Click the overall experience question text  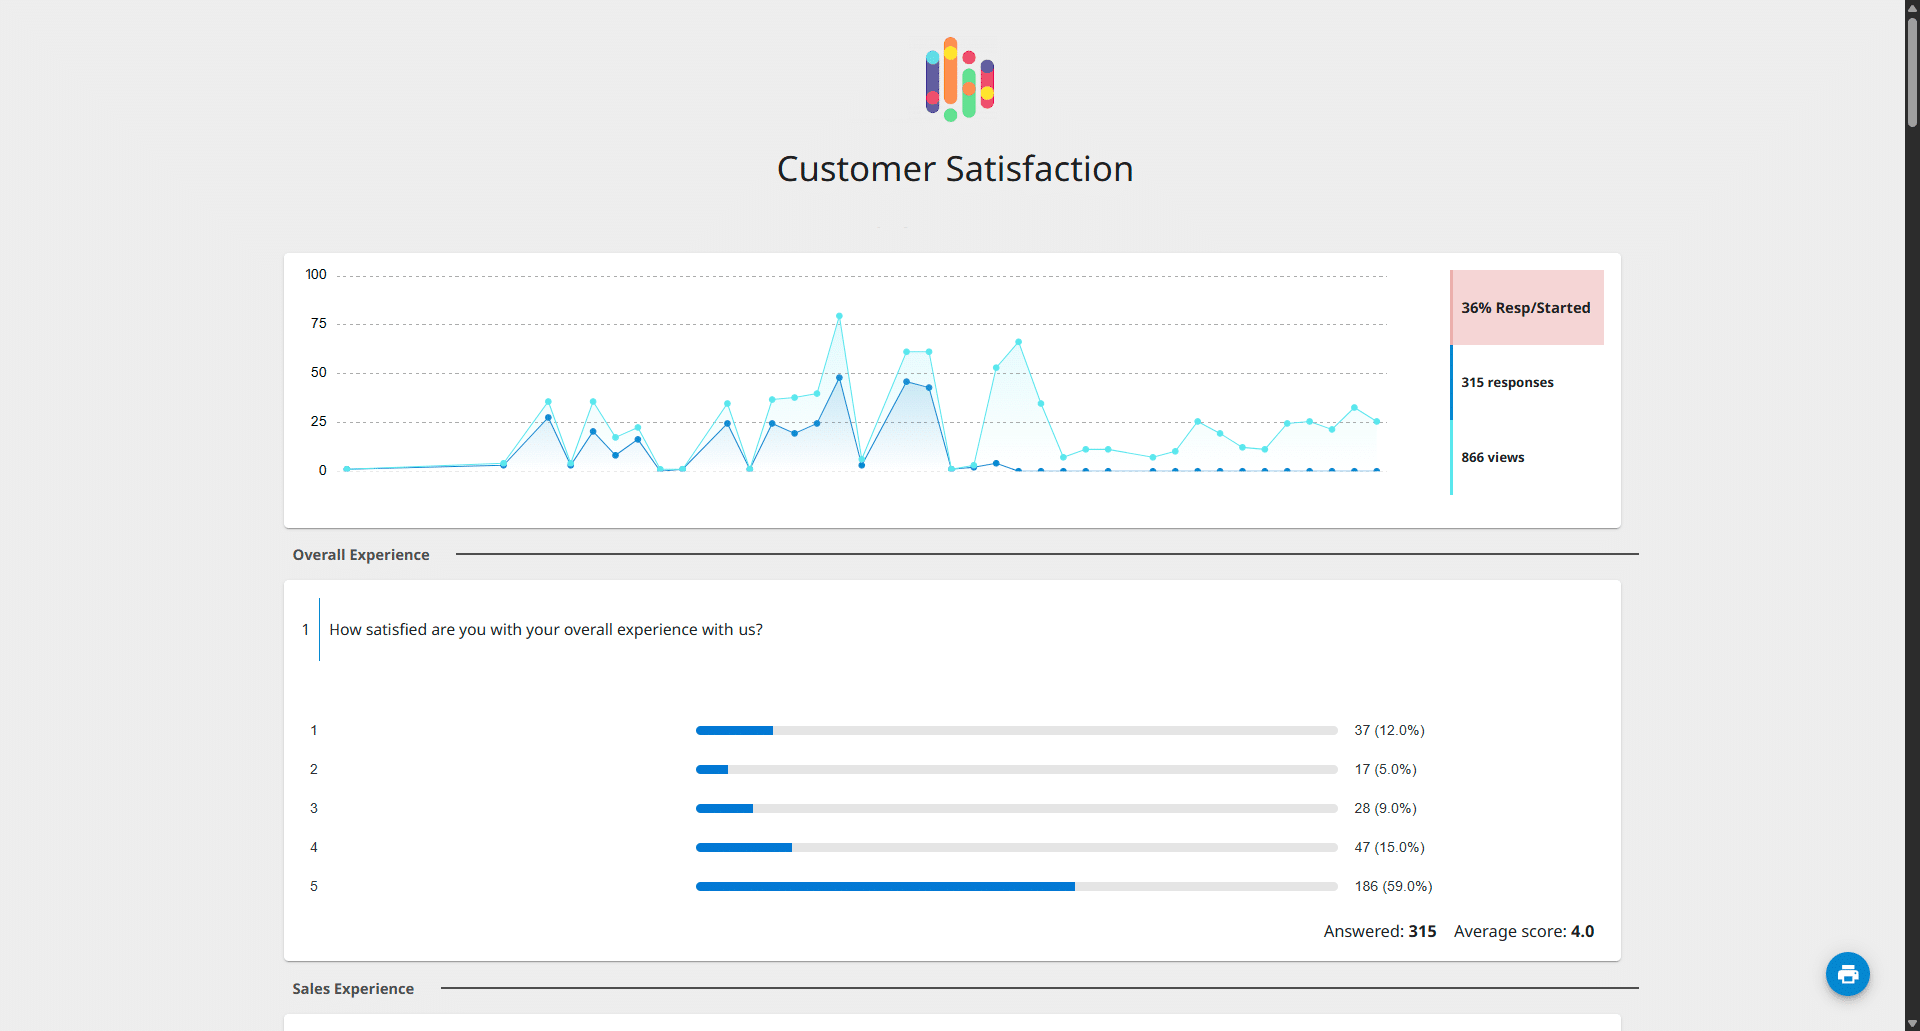pos(546,630)
